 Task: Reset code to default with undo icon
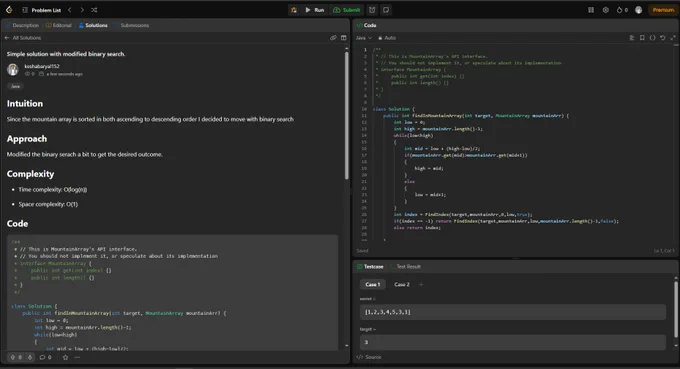(x=663, y=38)
